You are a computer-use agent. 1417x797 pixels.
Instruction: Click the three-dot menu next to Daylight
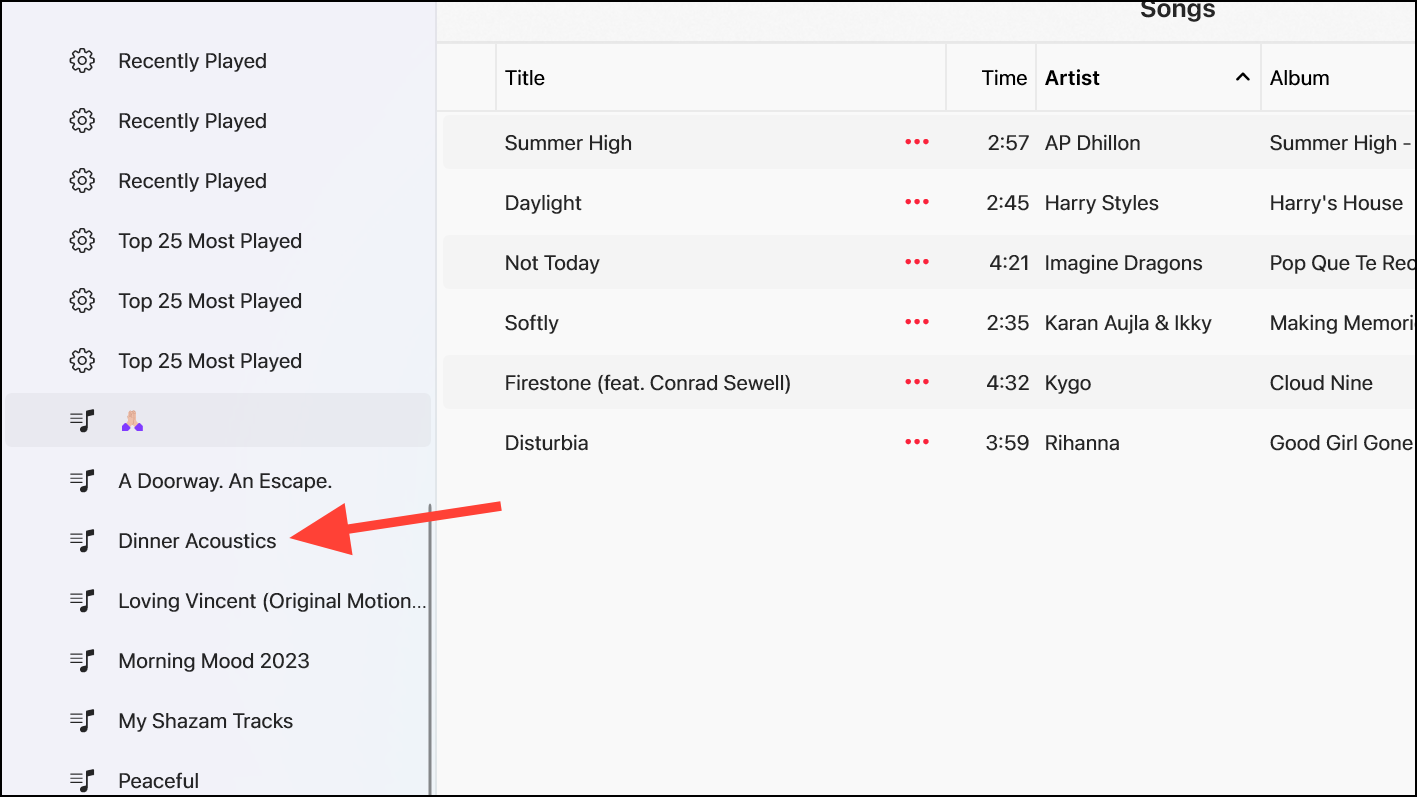[x=916, y=201]
